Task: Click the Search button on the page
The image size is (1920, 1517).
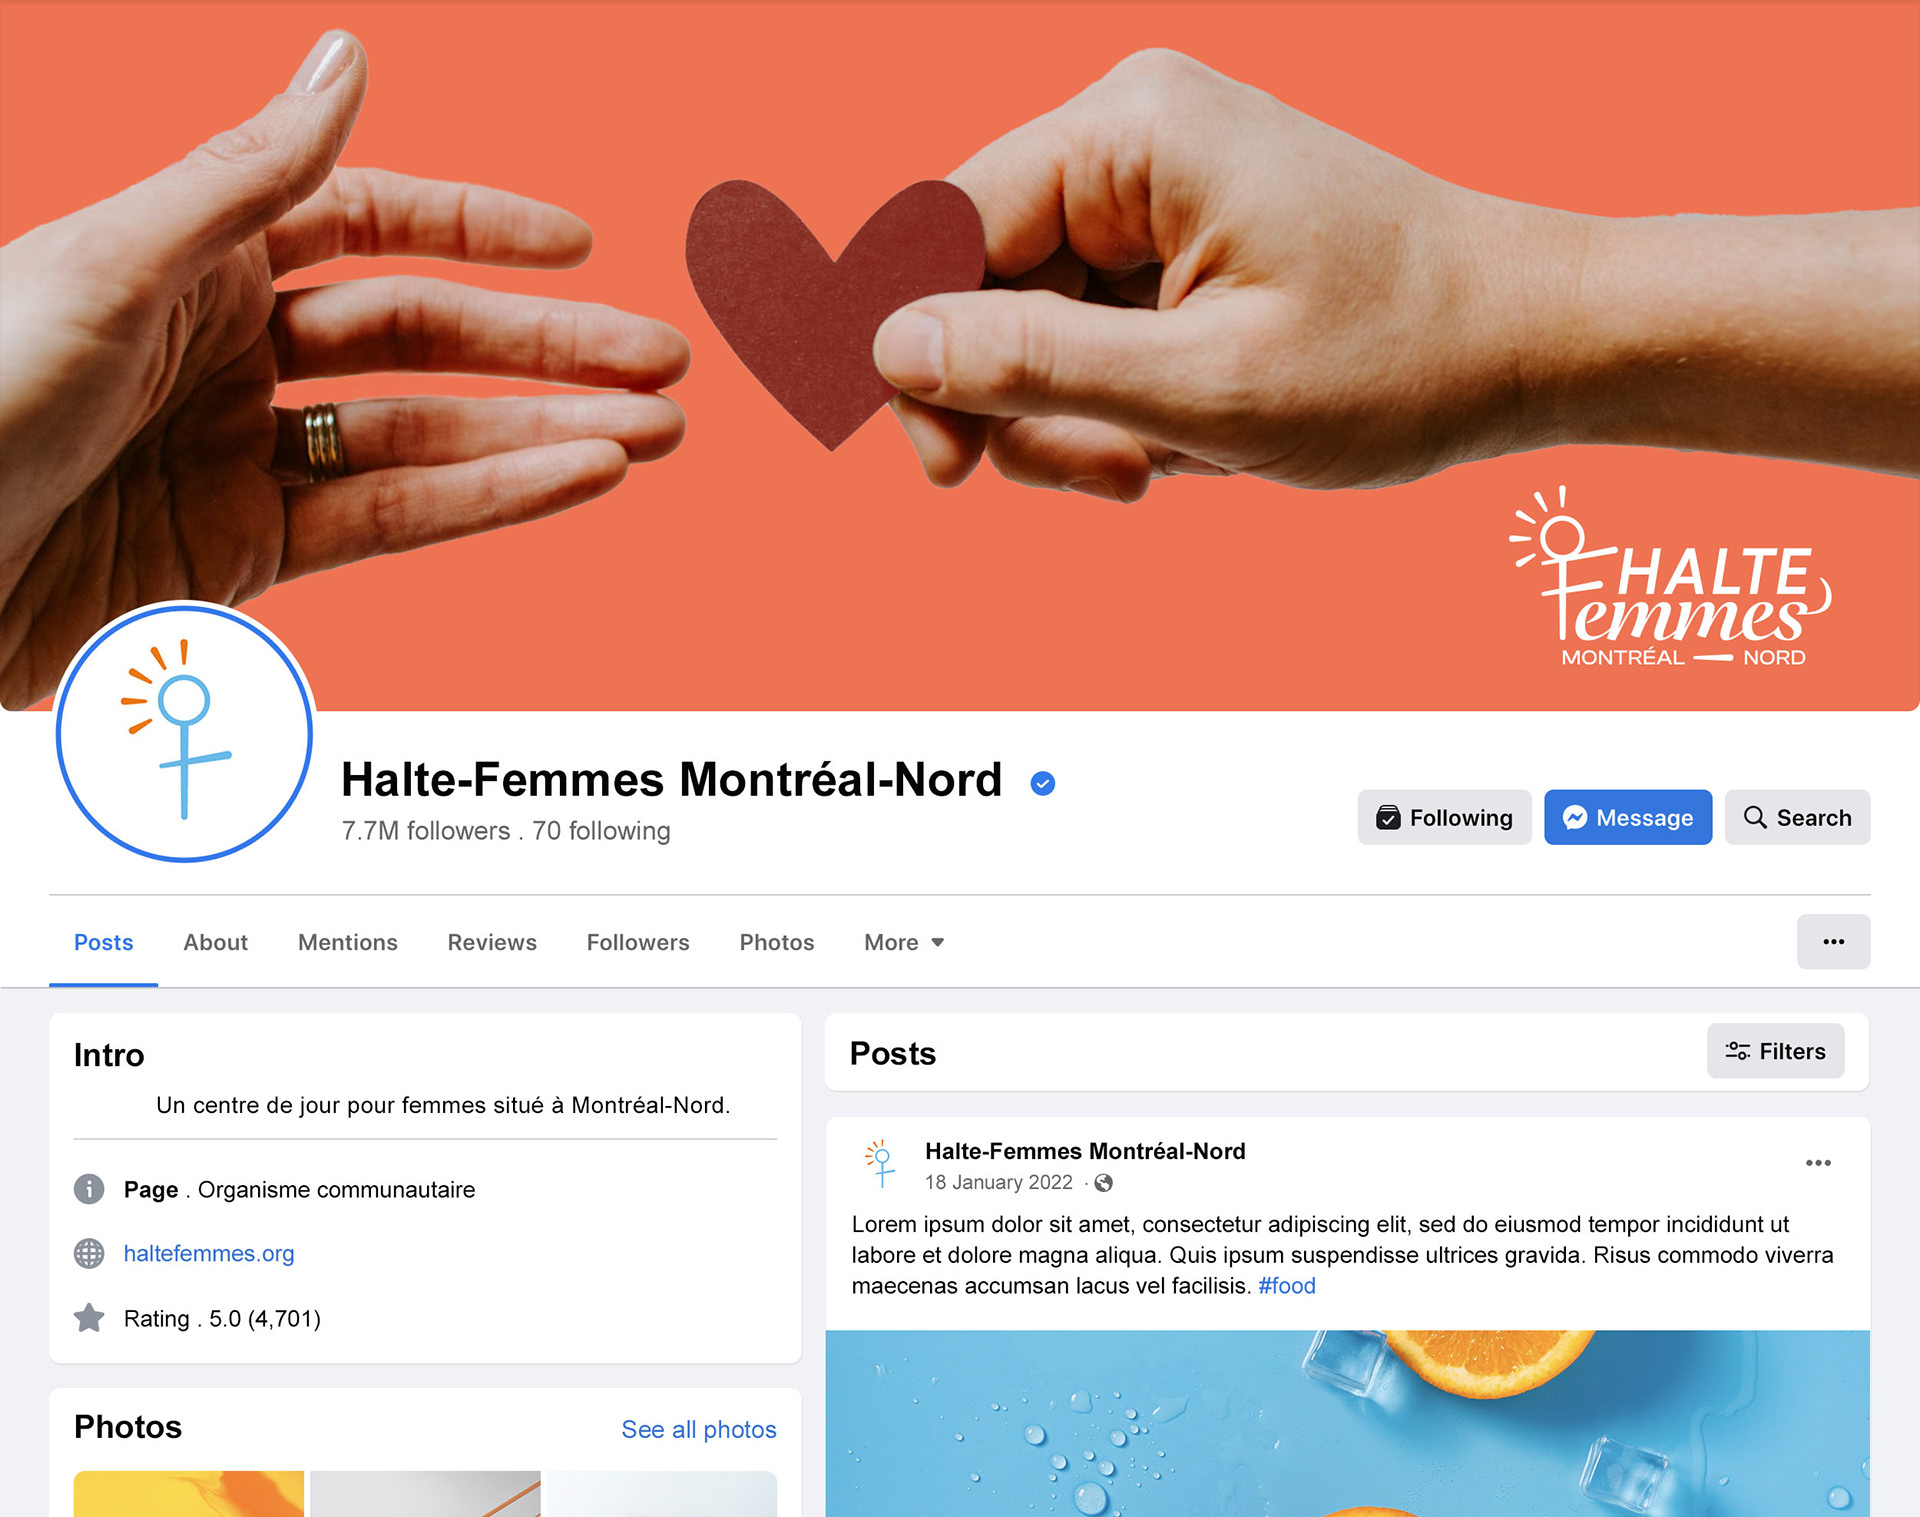Action: [1797, 817]
